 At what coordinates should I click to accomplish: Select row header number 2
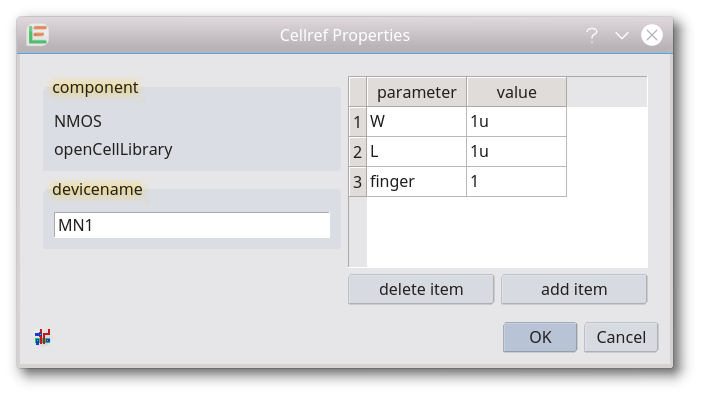point(358,151)
